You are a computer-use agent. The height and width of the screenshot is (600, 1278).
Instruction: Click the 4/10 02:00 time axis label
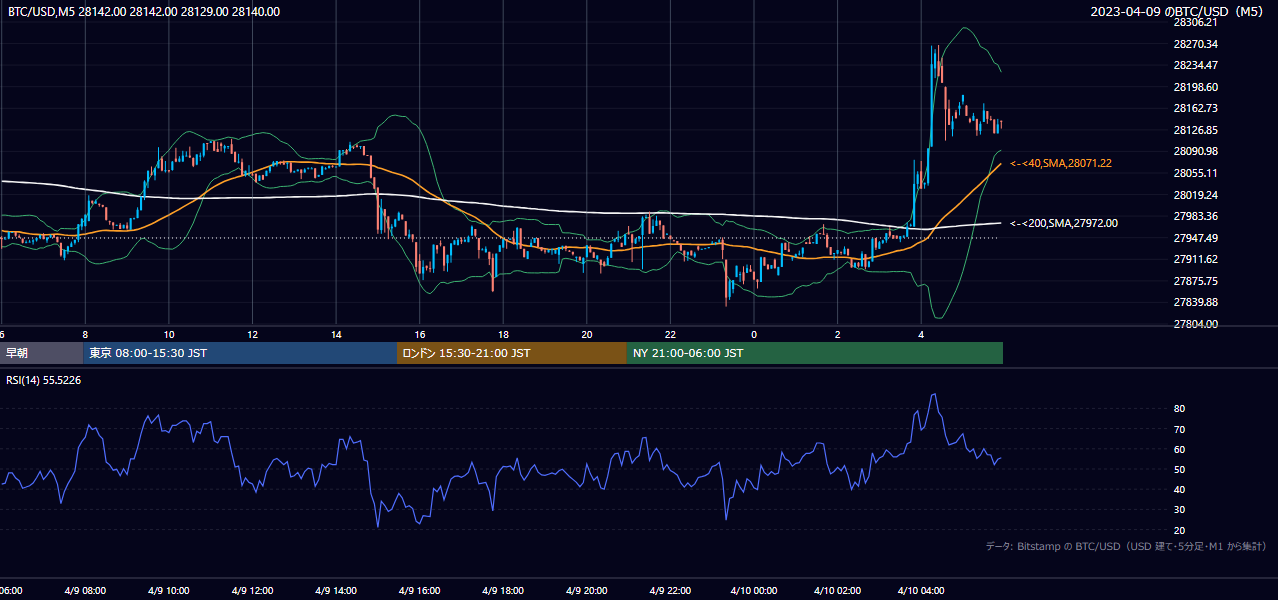click(x=837, y=591)
